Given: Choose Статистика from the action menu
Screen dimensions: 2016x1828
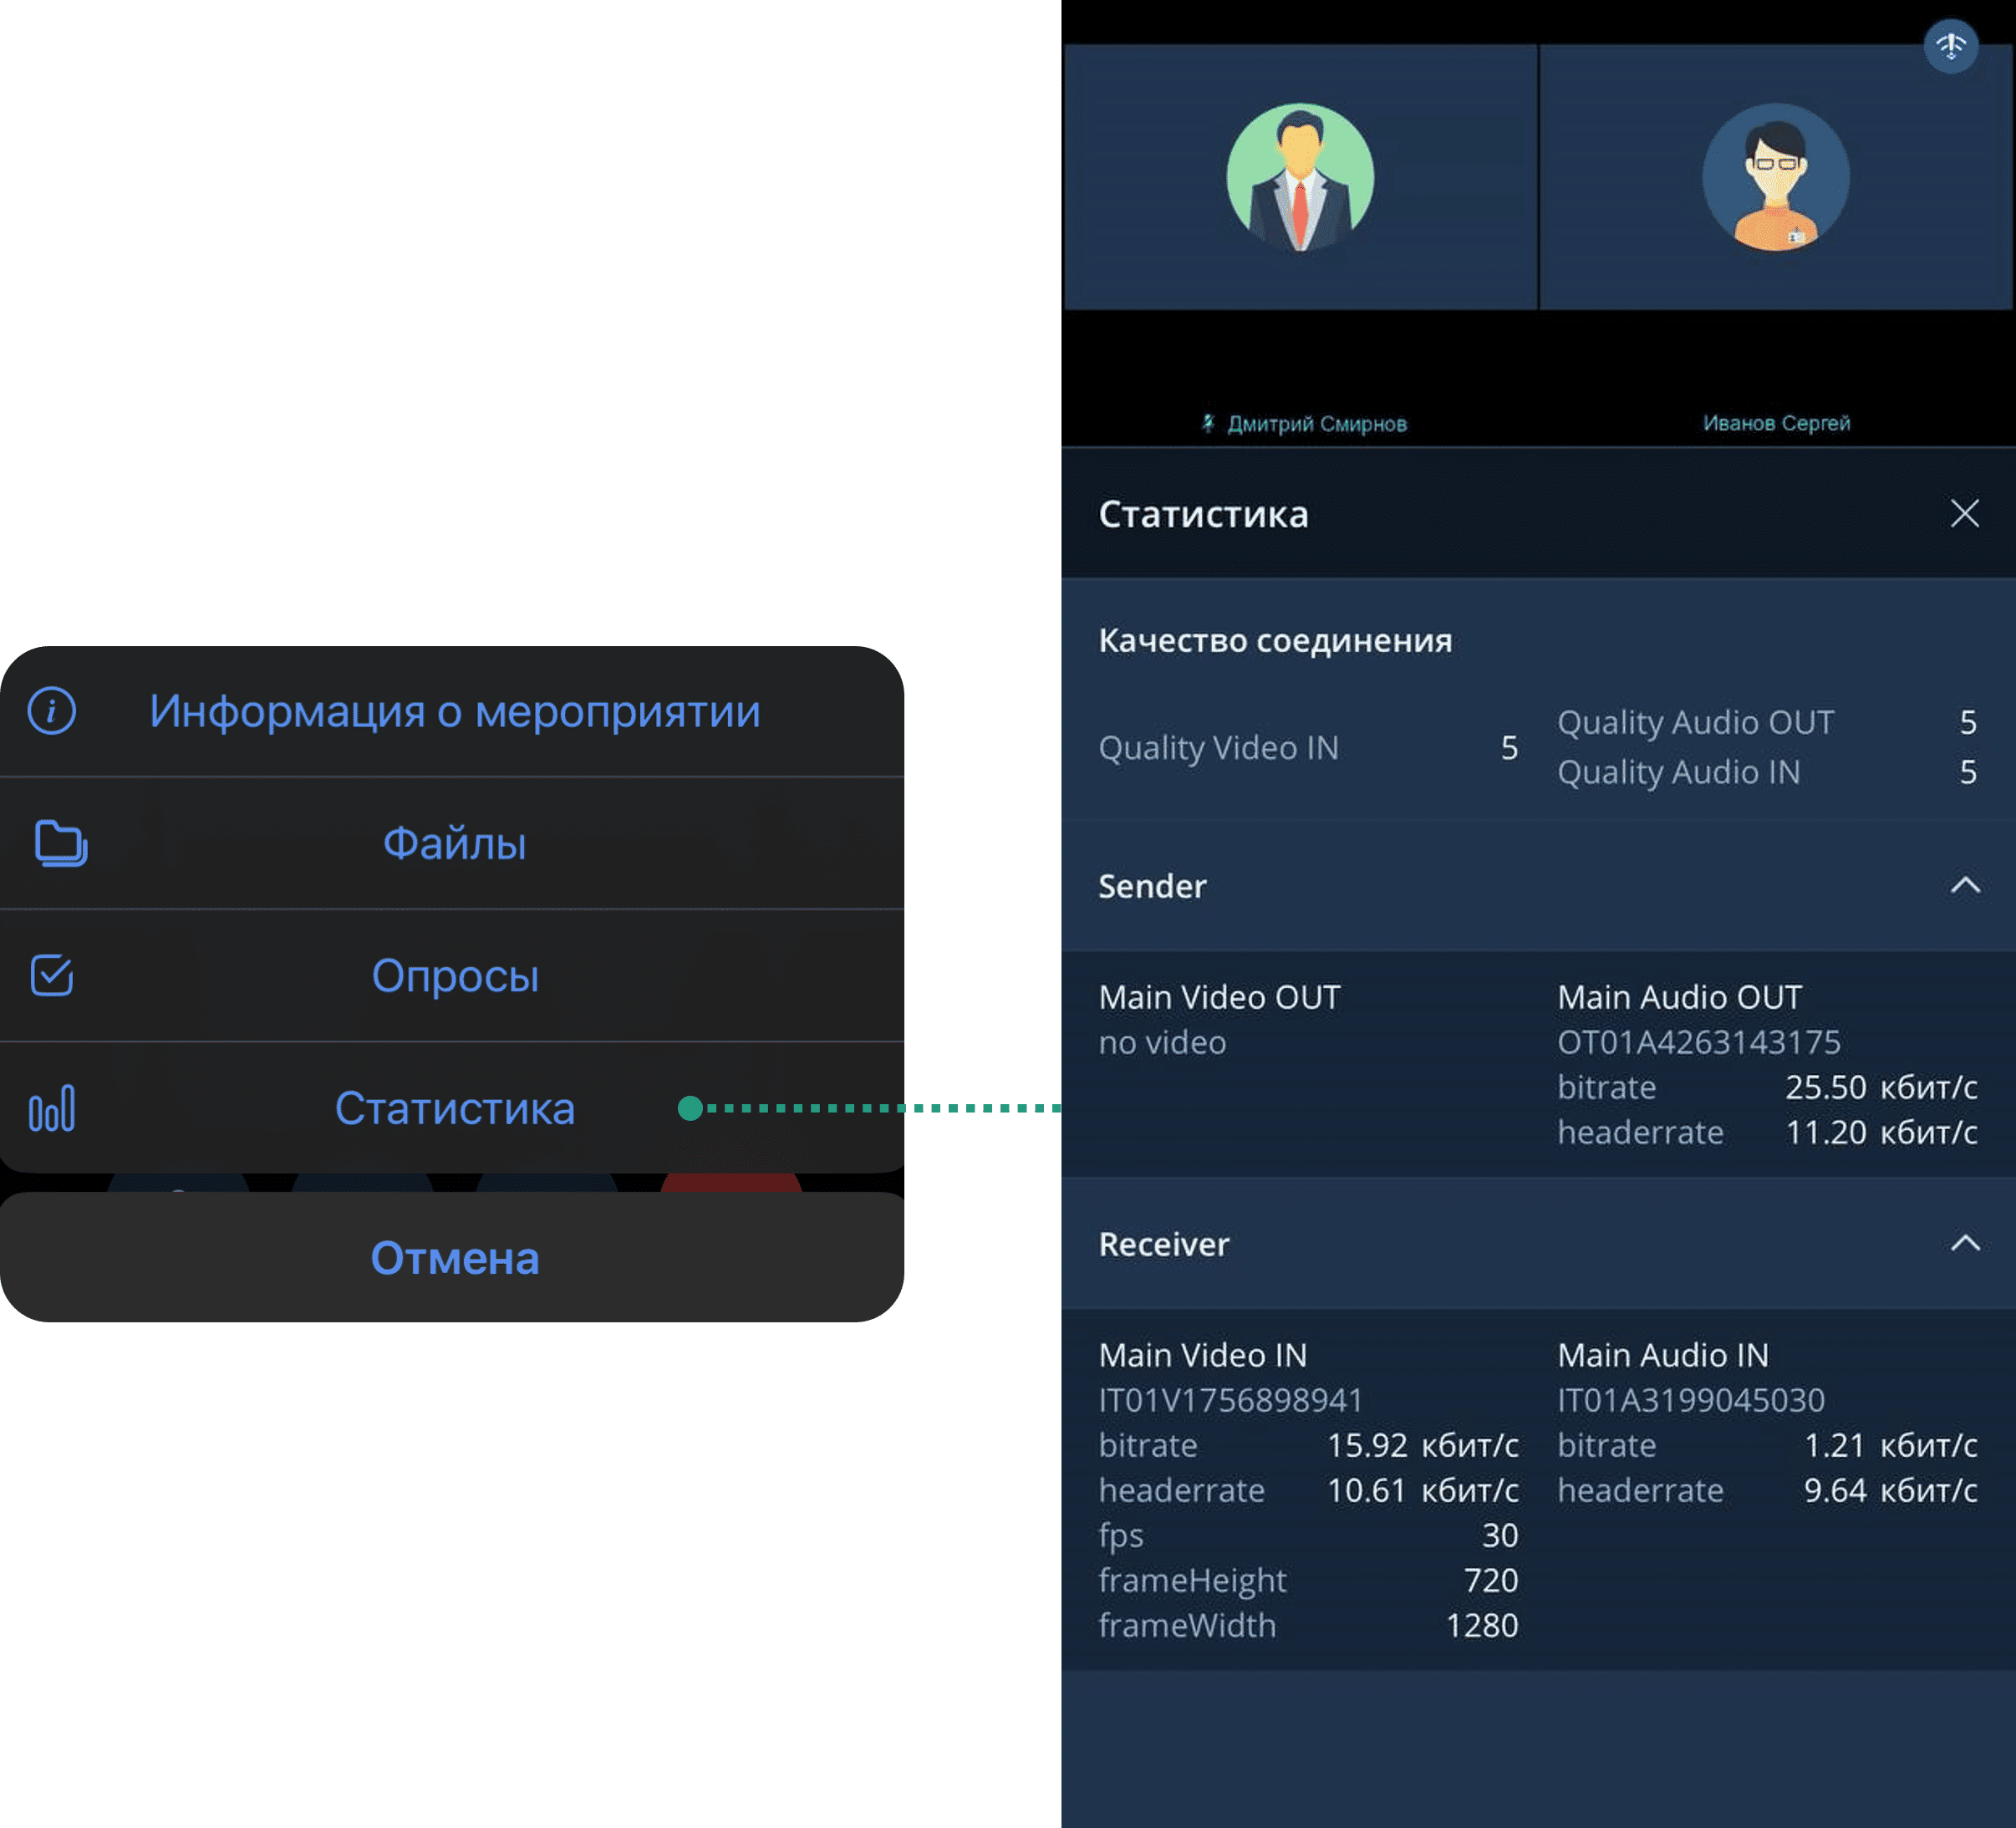Looking at the screenshot, I should [x=455, y=1108].
